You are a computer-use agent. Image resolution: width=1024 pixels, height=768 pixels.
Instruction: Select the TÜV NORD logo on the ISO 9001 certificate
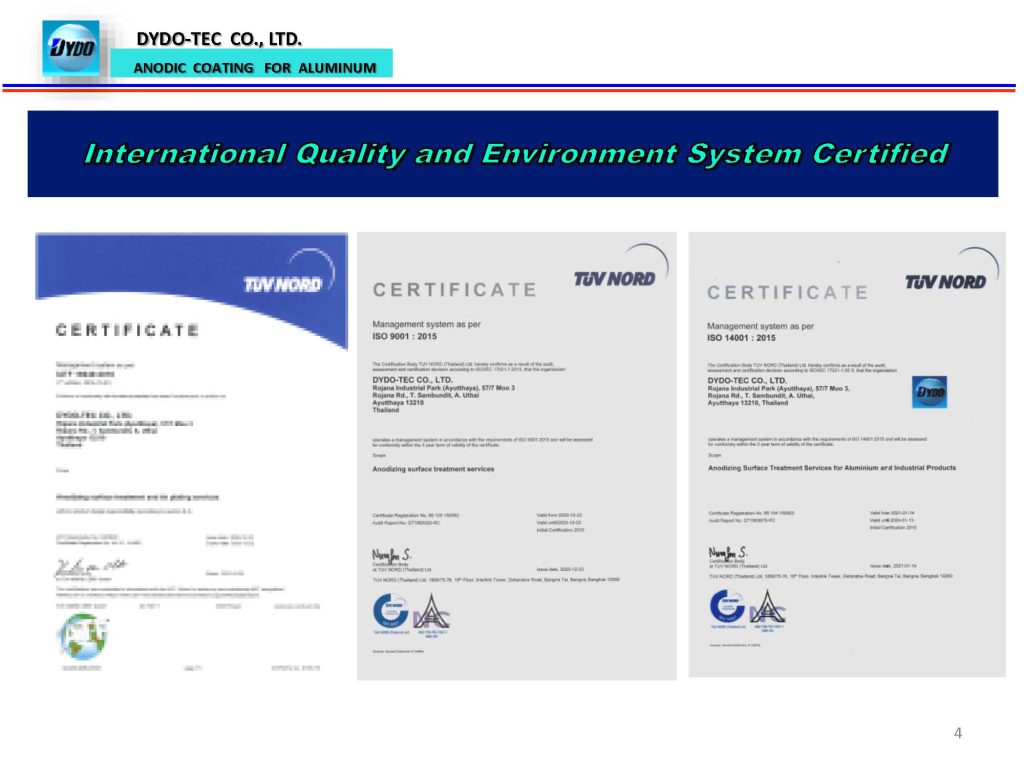tap(614, 278)
